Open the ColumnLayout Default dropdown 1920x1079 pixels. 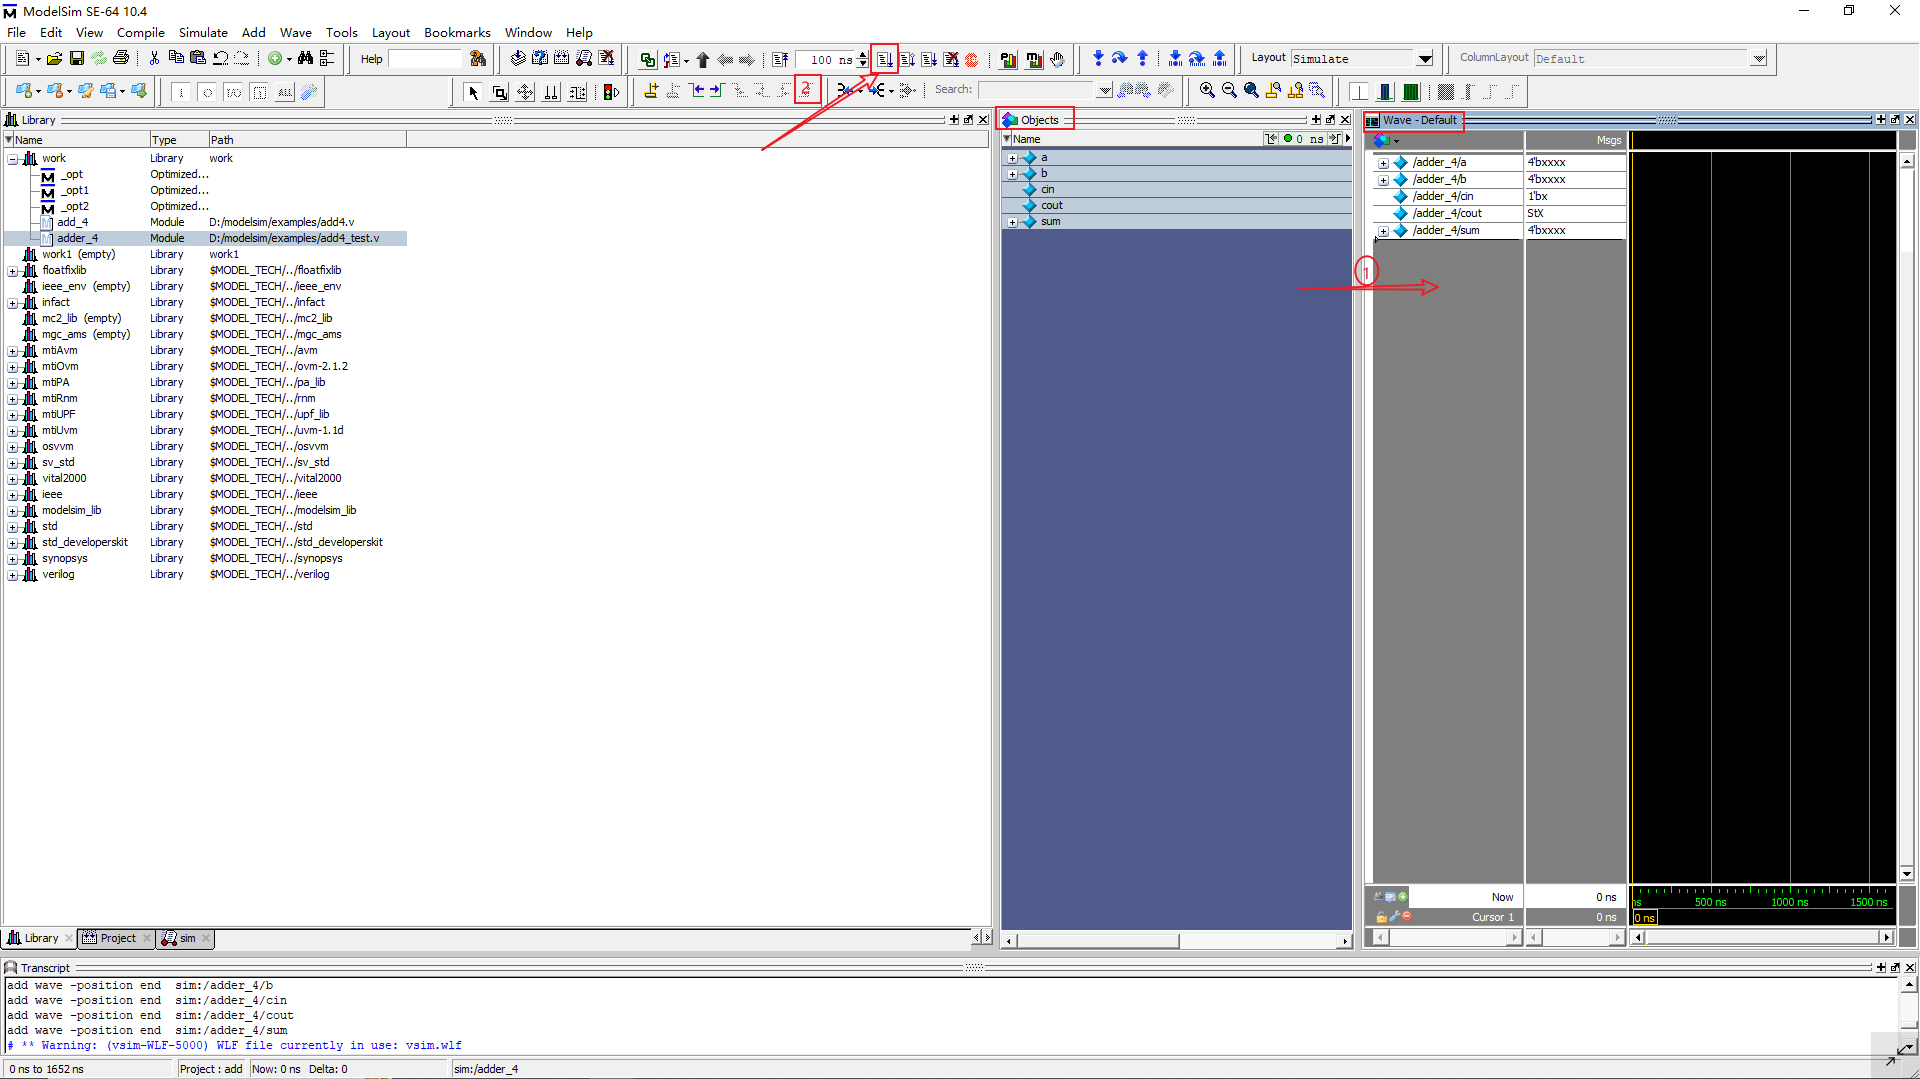pos(1758,59)
